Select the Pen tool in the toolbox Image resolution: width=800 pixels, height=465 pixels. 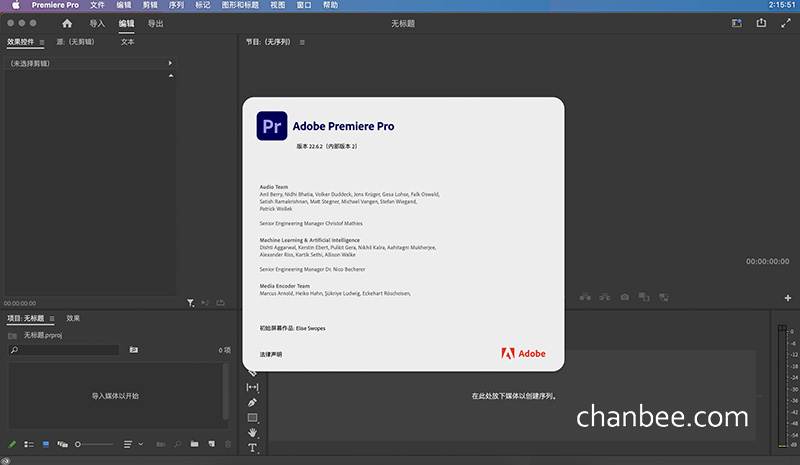tap(252, 402)
